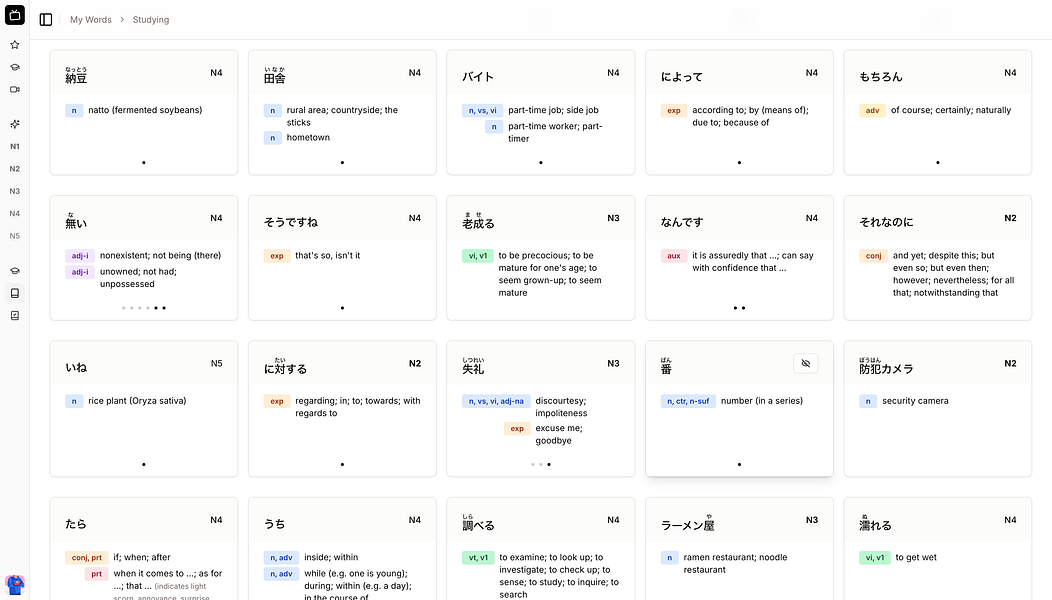The width and height of the screenshot is (1052, 600).
Task: Click the 'n, ctr, n-suf' tag
Action: (x=688, y=401)
